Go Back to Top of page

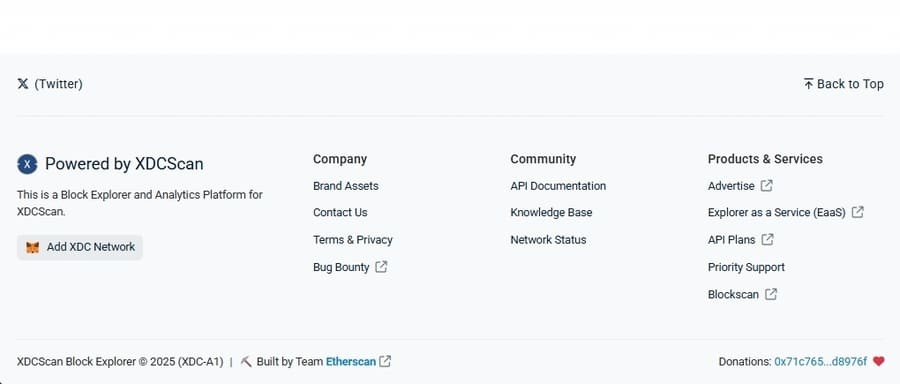[x=843, y=84]
